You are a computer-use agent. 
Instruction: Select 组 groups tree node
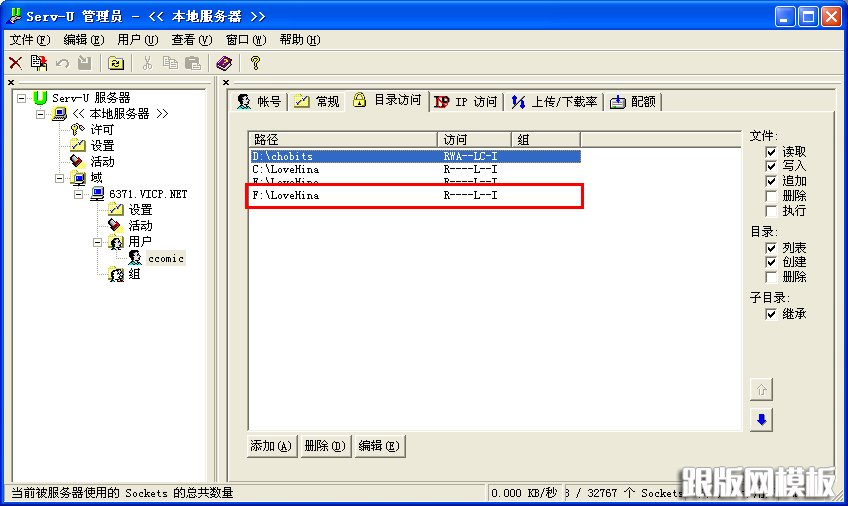point(134,274)
